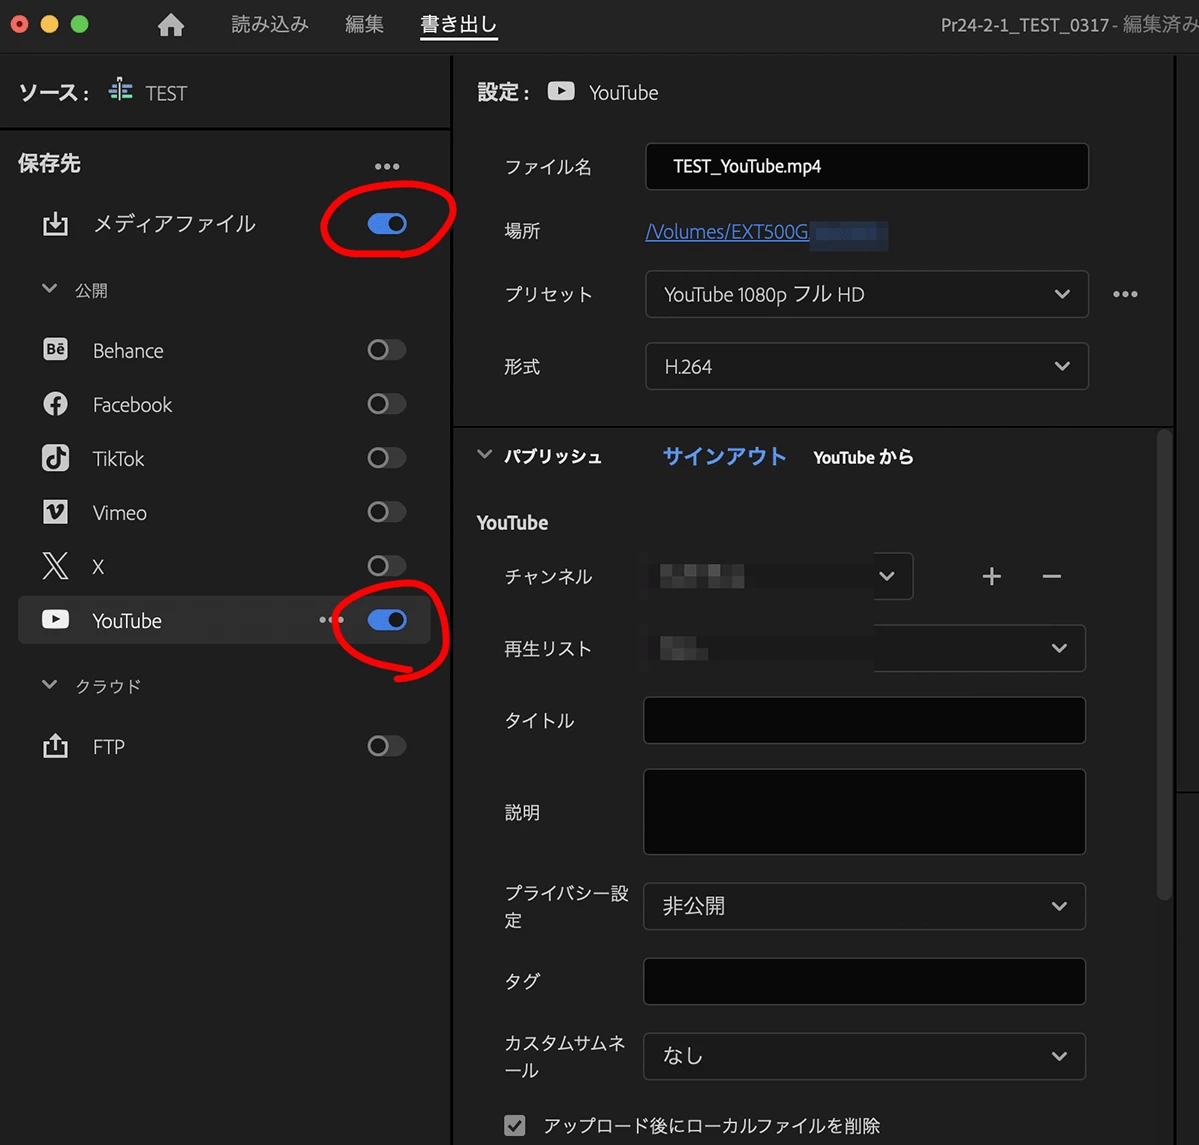Open カスタムサムネール dropdown
1199x1145 pixels.
864,1056
